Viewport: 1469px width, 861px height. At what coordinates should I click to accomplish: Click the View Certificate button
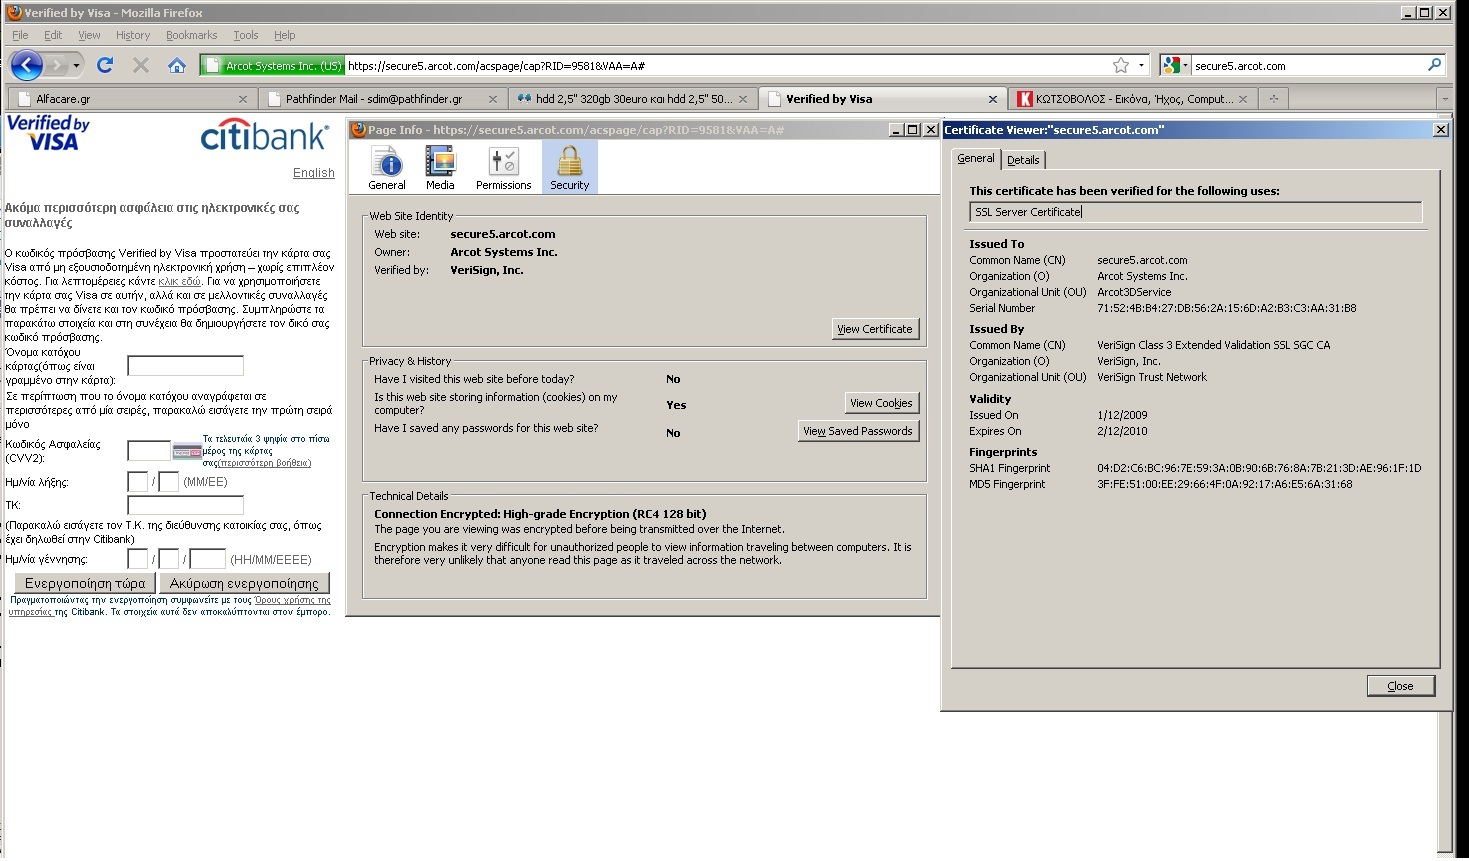875,329
